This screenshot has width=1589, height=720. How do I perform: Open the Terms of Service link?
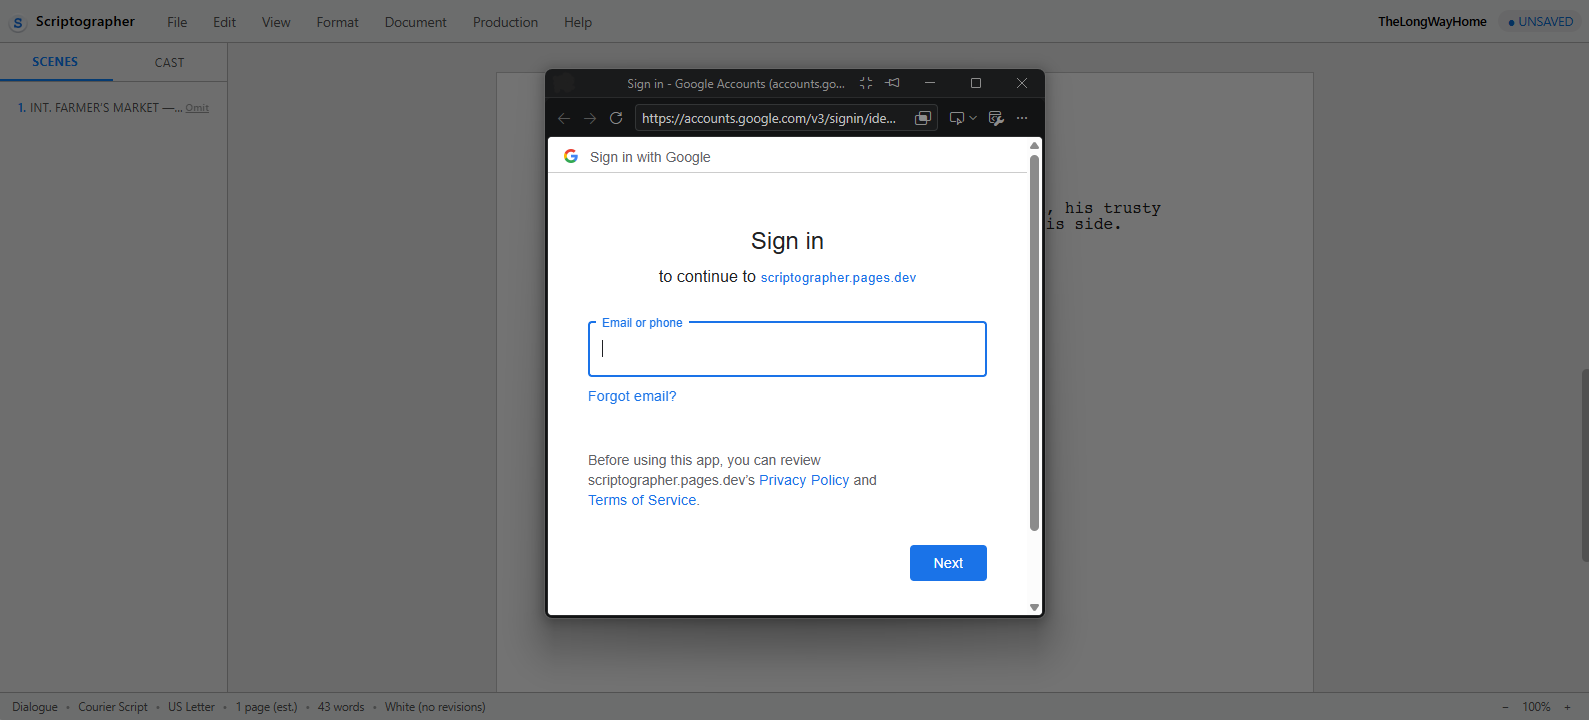[x=643, y=500]
